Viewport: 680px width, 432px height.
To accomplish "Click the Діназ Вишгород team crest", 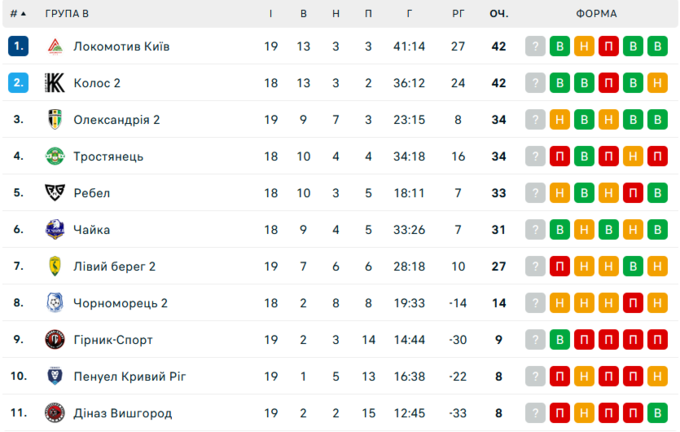I will coord(55,413).
